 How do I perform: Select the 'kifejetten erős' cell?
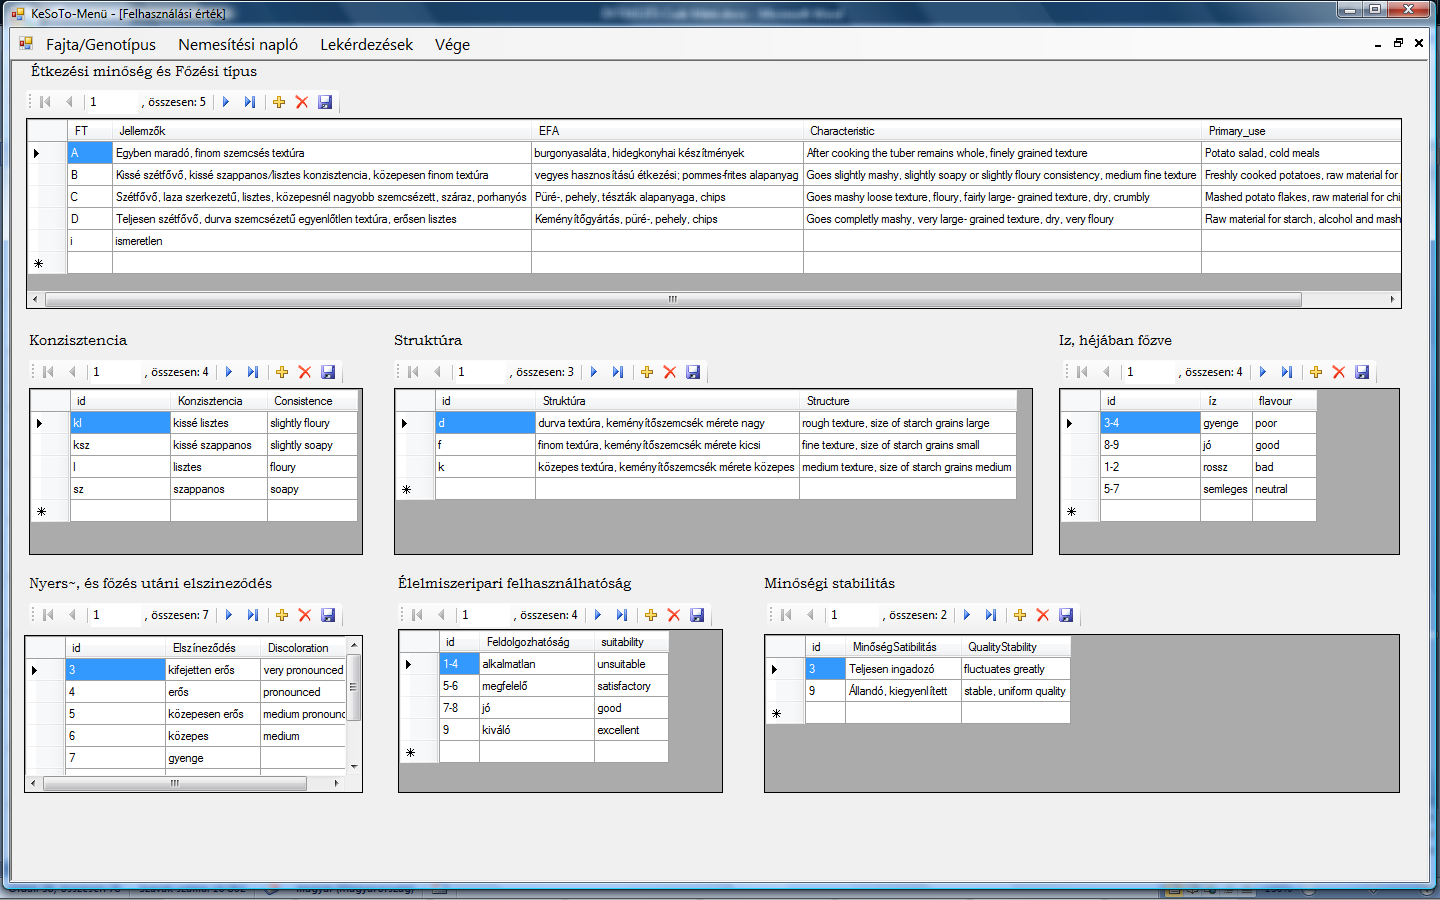click(x=213, y=670)
